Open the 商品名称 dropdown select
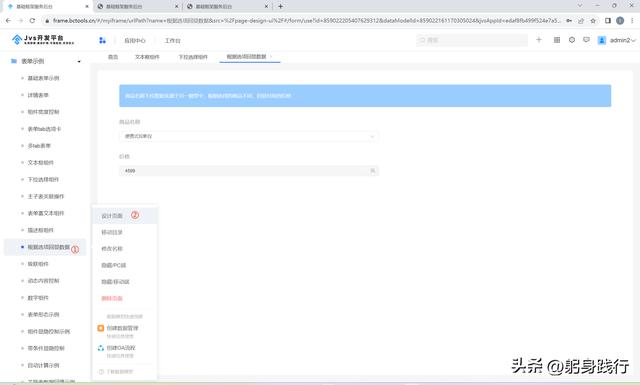Screen dimensions: 640x385 249,136
